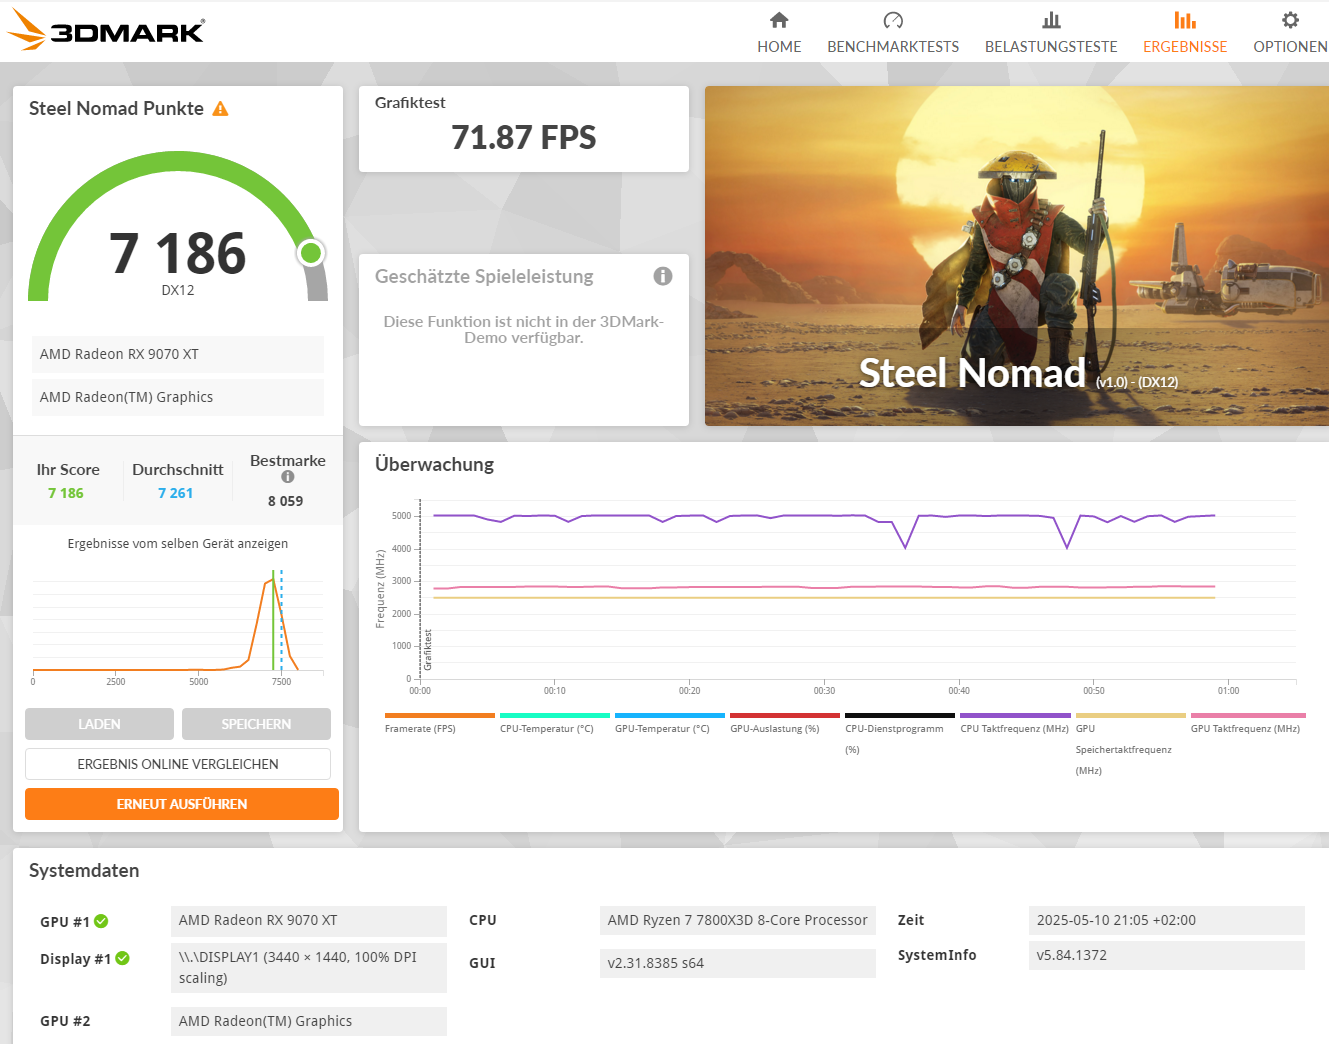
Task: Click the 7 186 score number
Action: (x=178, y=253)
